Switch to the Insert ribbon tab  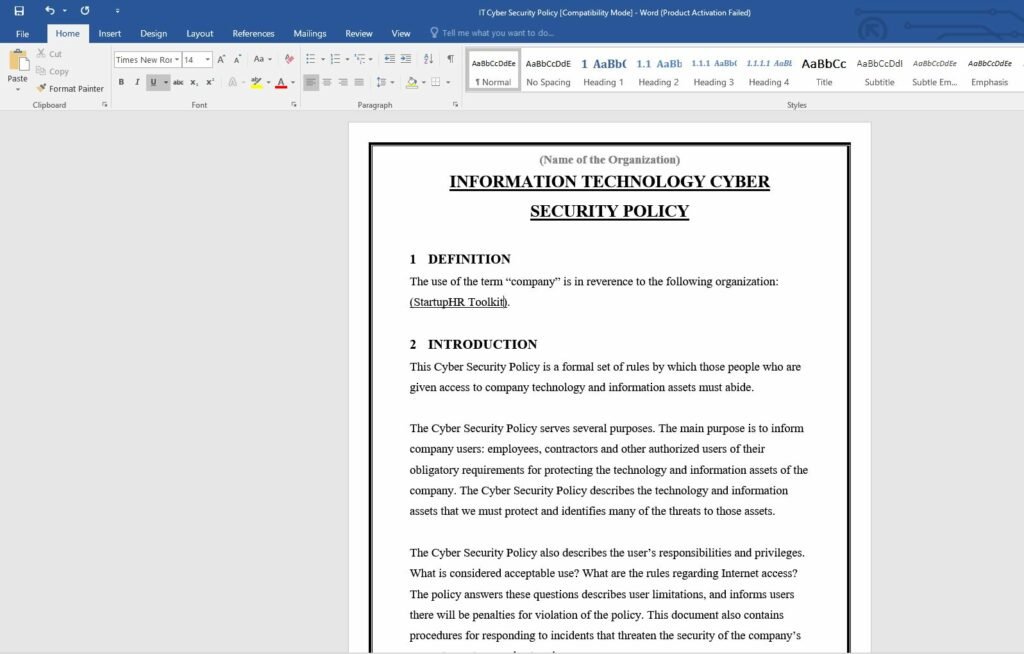click(110, 33)
